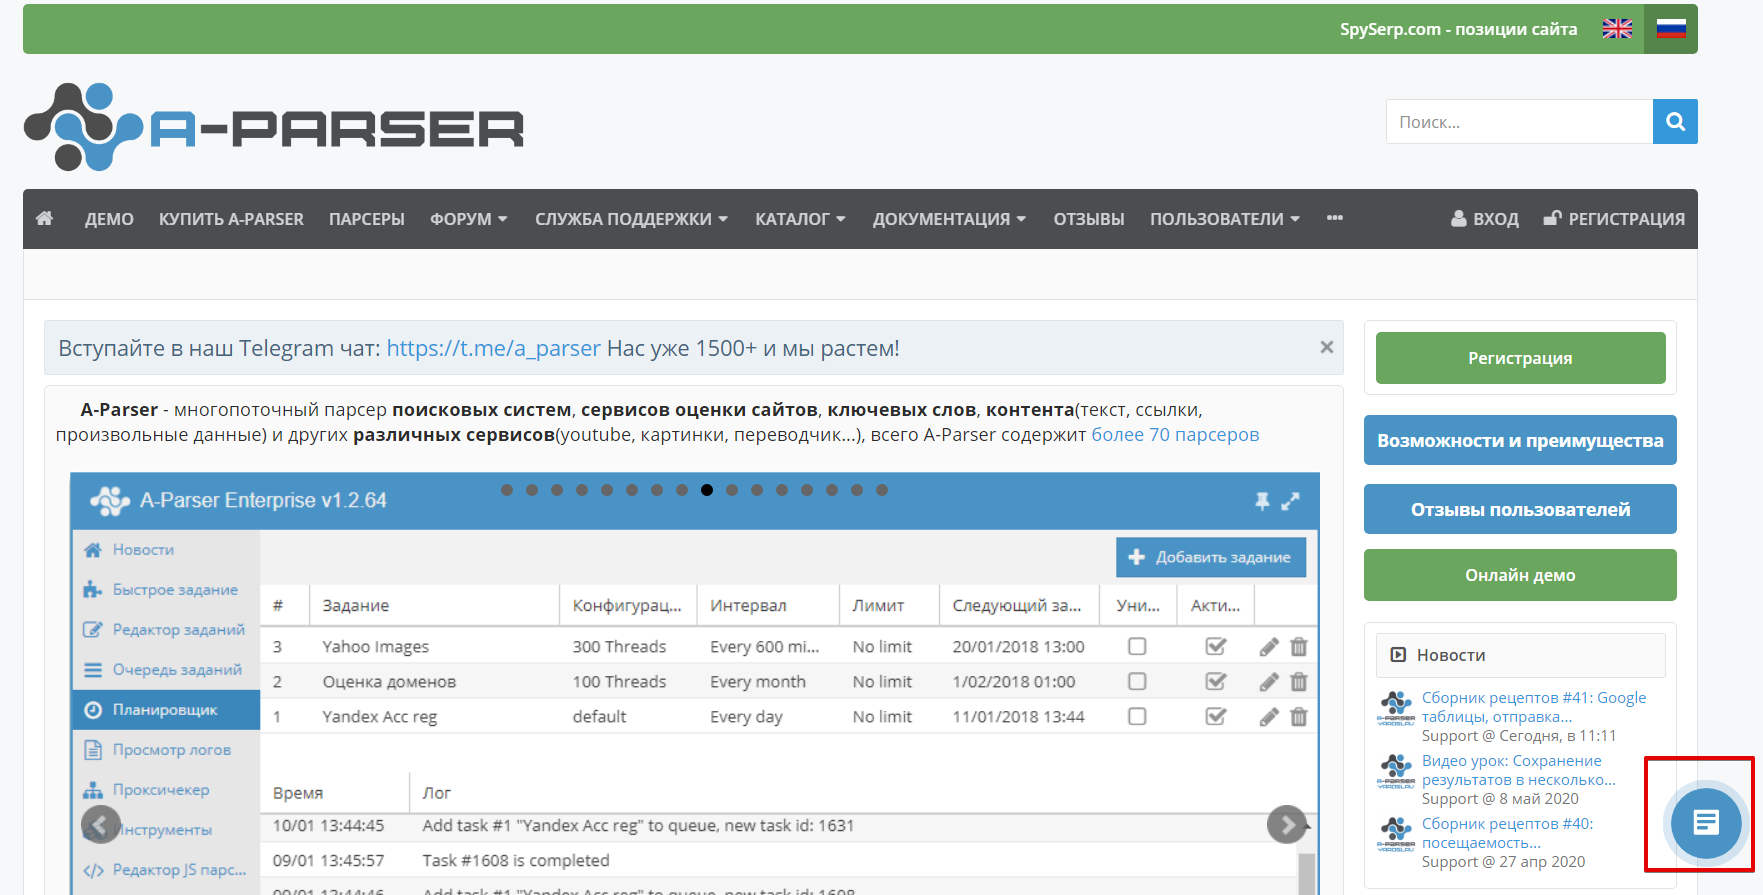Open the ДЕМО navigation item
Image resolution: width=1763 pixels, height=895 pixels.
pyautogui.click(x=109, y=219)
